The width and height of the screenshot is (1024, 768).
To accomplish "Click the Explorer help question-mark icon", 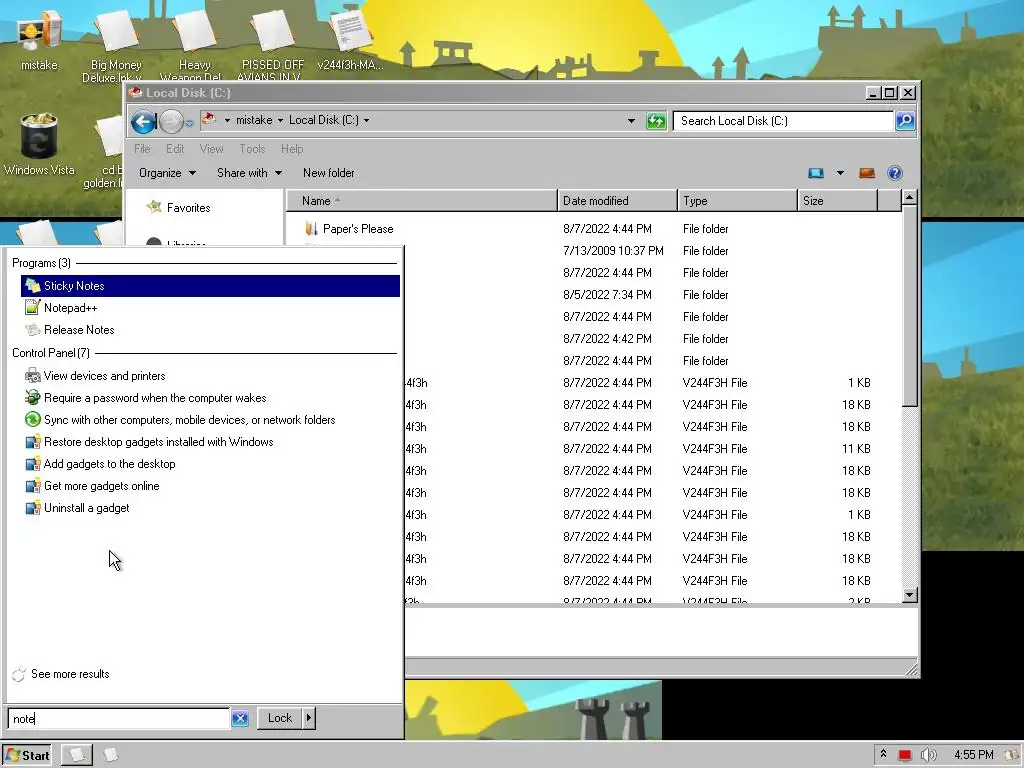I will pyautogui.click(x=895, y=173).
